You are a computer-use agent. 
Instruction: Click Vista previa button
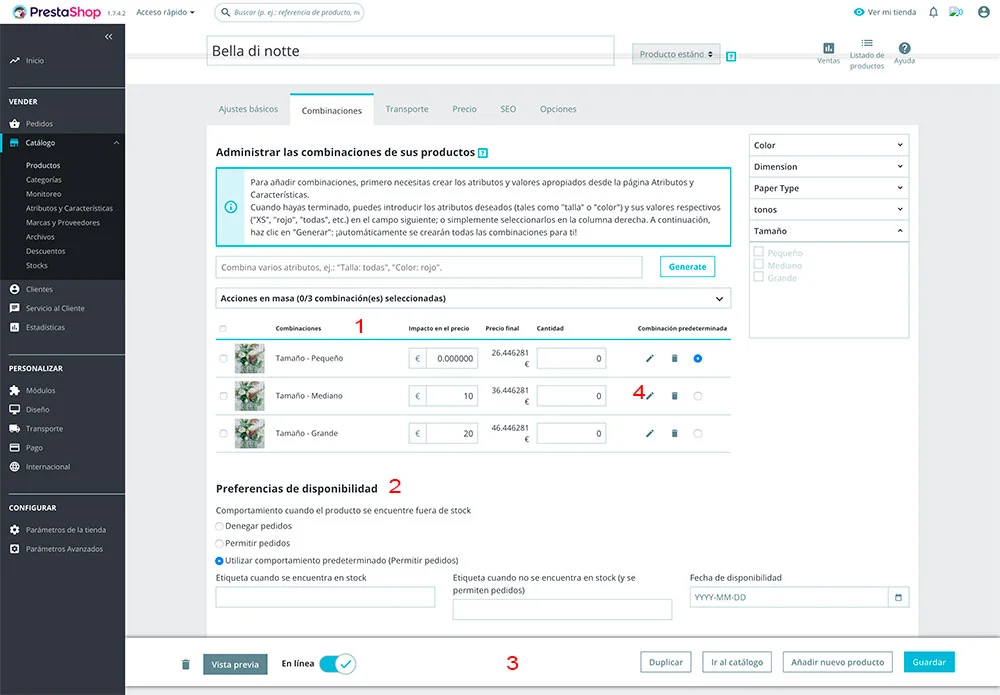pyautogui.click(x=235, y=664)
